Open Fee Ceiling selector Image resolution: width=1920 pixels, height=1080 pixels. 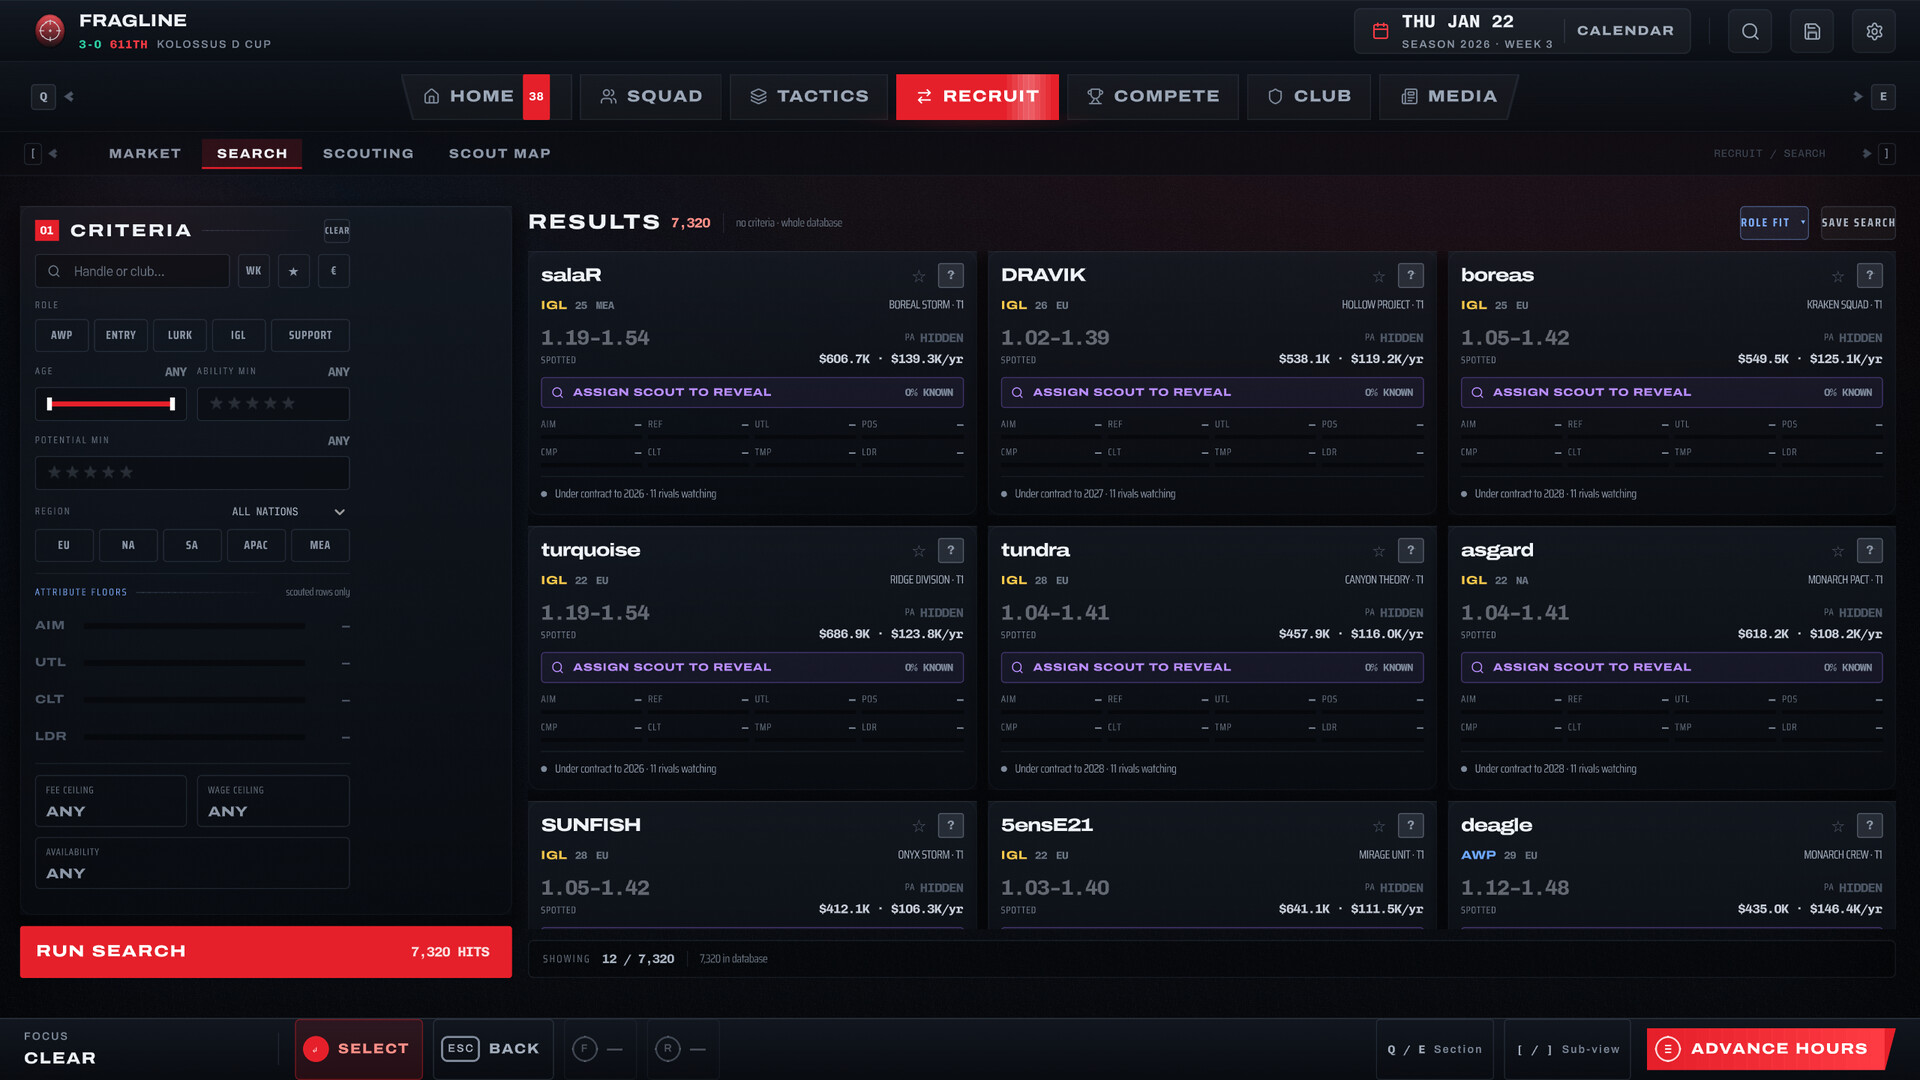(111, 801)
